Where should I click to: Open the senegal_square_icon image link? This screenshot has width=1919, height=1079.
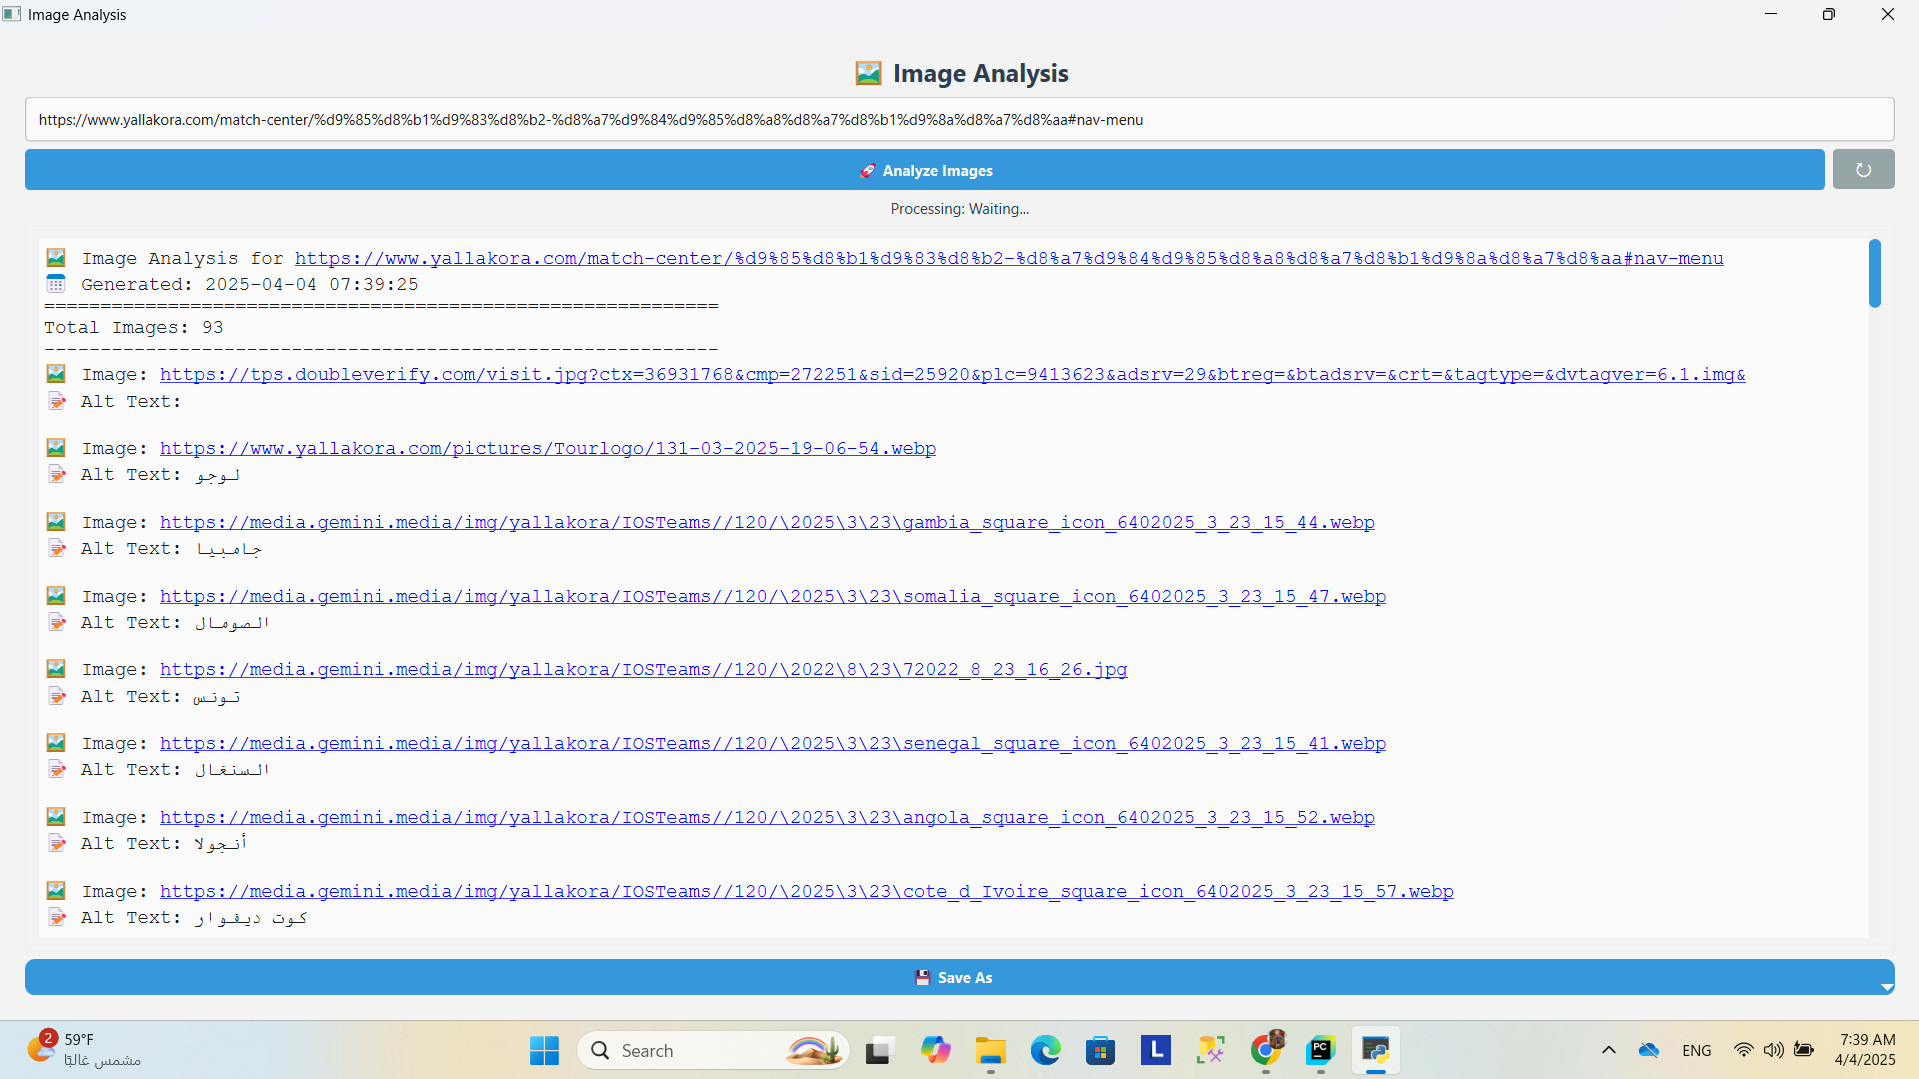[x=772, y=743]
